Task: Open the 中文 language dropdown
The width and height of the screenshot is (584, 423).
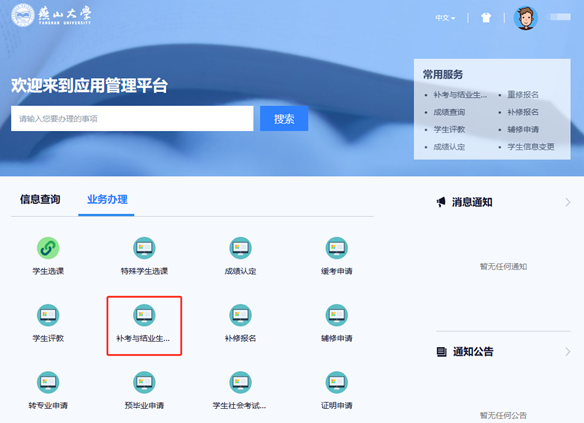Action: click(x=445, y=18)
